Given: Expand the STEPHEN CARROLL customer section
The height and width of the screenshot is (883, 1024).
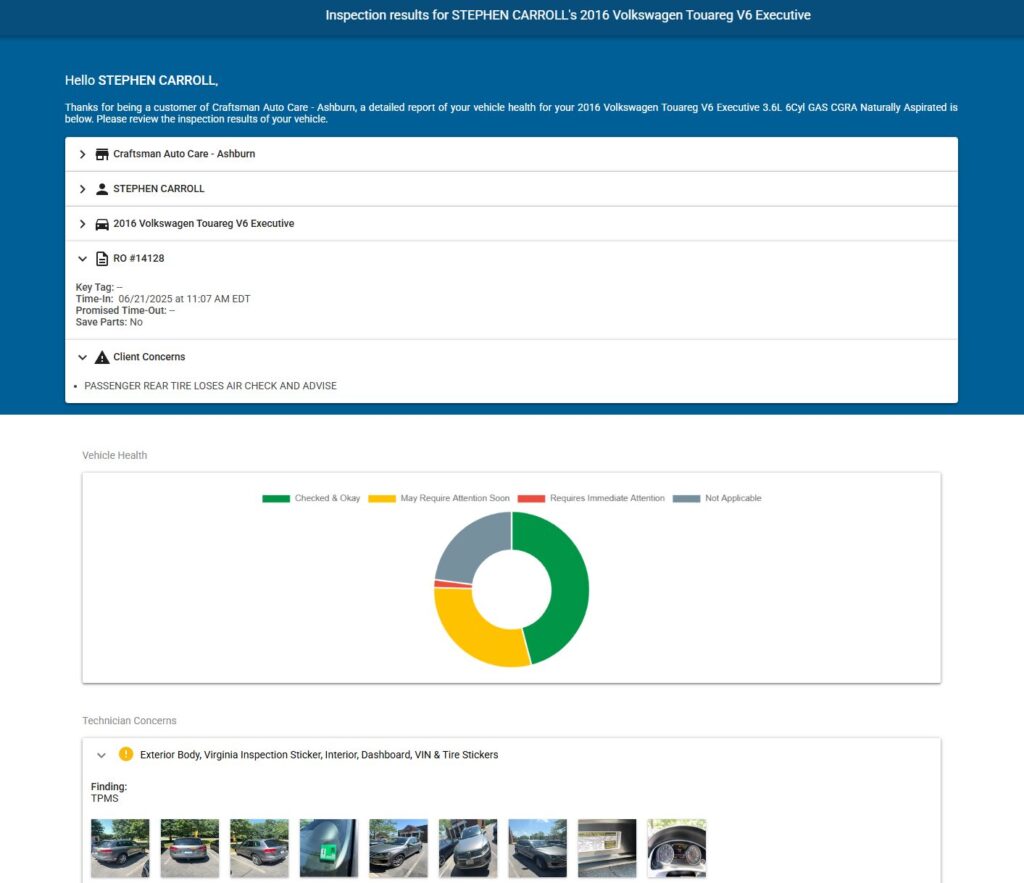Looking at the screenshot, I should tap(82, 188).
